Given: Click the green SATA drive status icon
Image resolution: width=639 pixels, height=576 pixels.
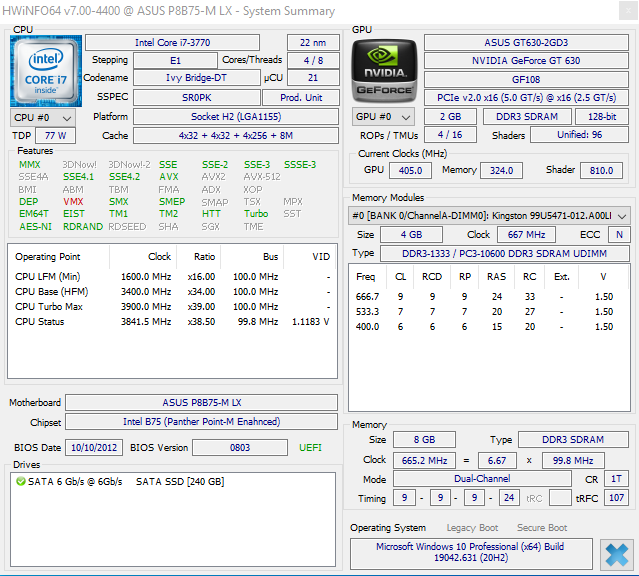Looking at the screenshot, I should point(21,482).
